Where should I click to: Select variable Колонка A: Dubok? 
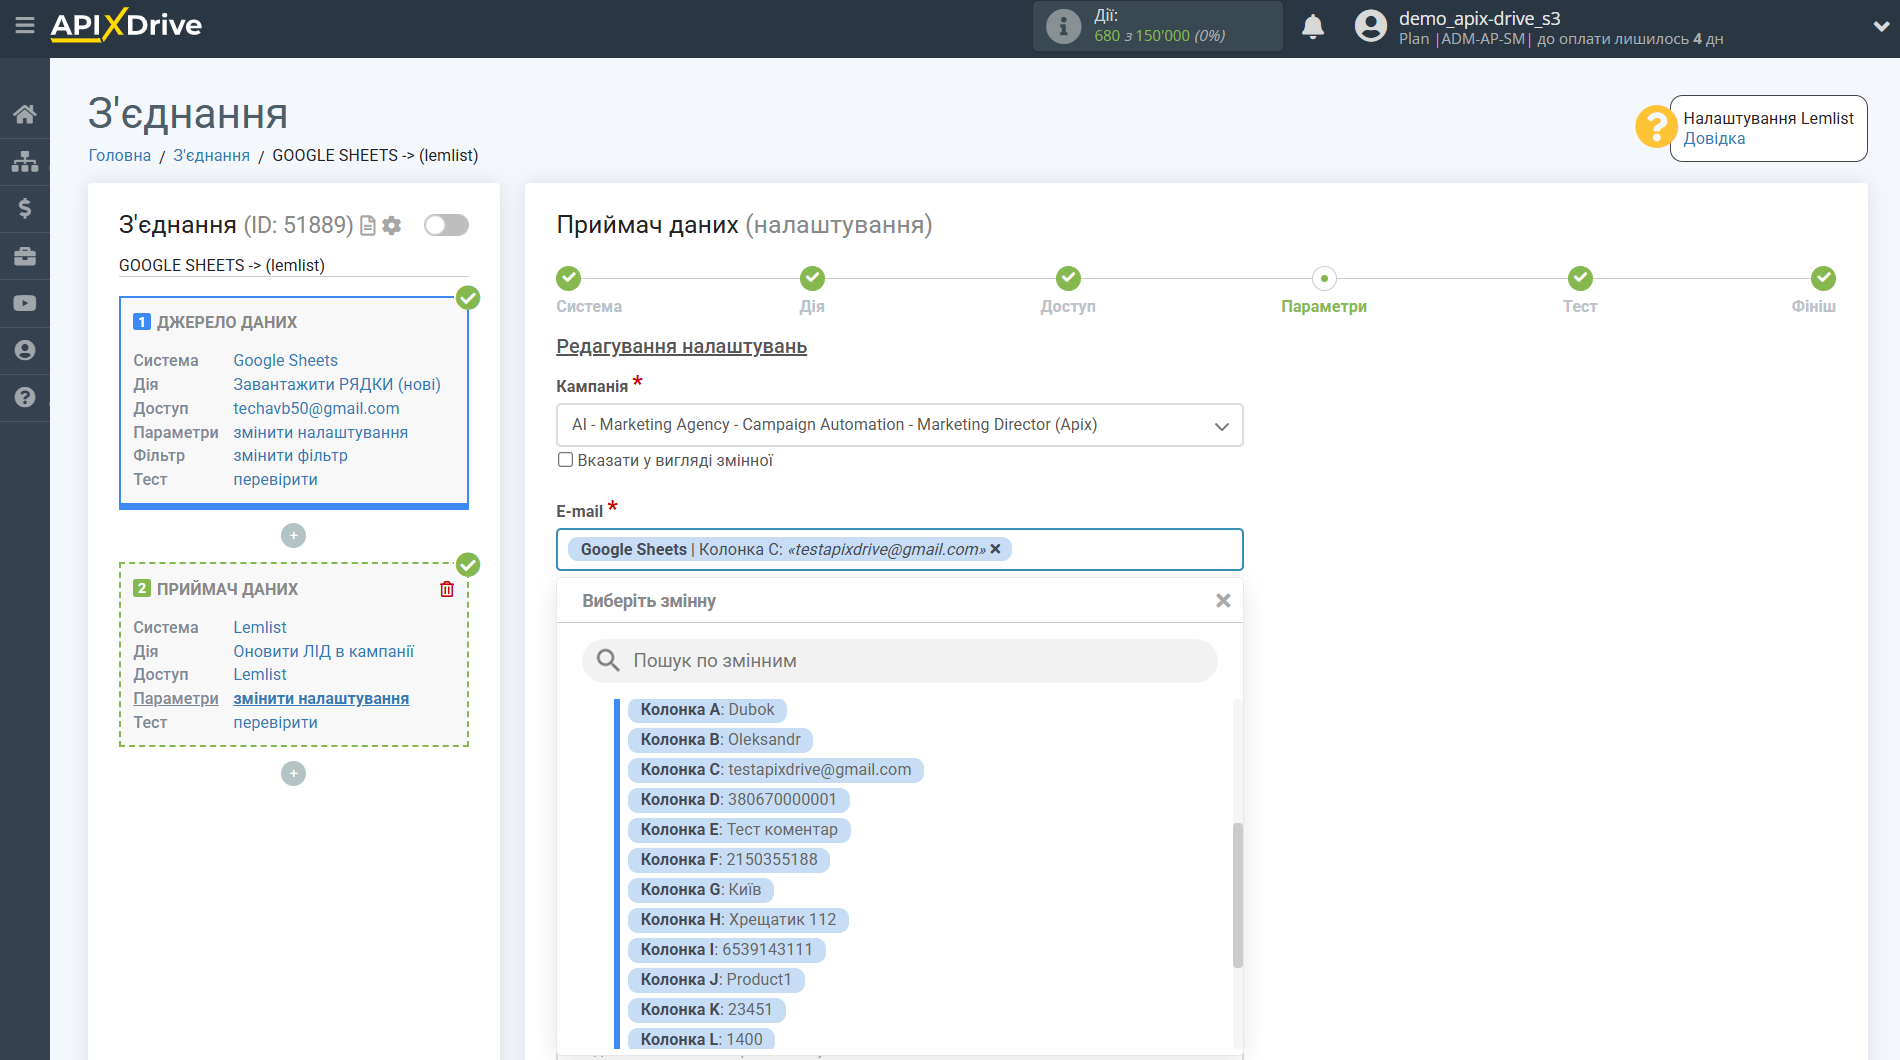(x=707, y=710)
